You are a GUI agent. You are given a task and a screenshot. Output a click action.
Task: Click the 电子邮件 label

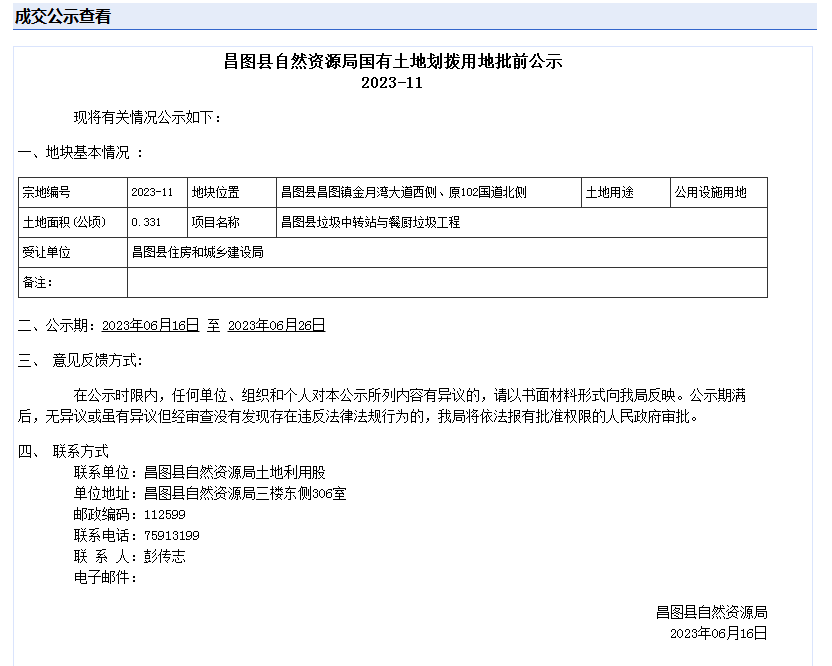point(105,577)
